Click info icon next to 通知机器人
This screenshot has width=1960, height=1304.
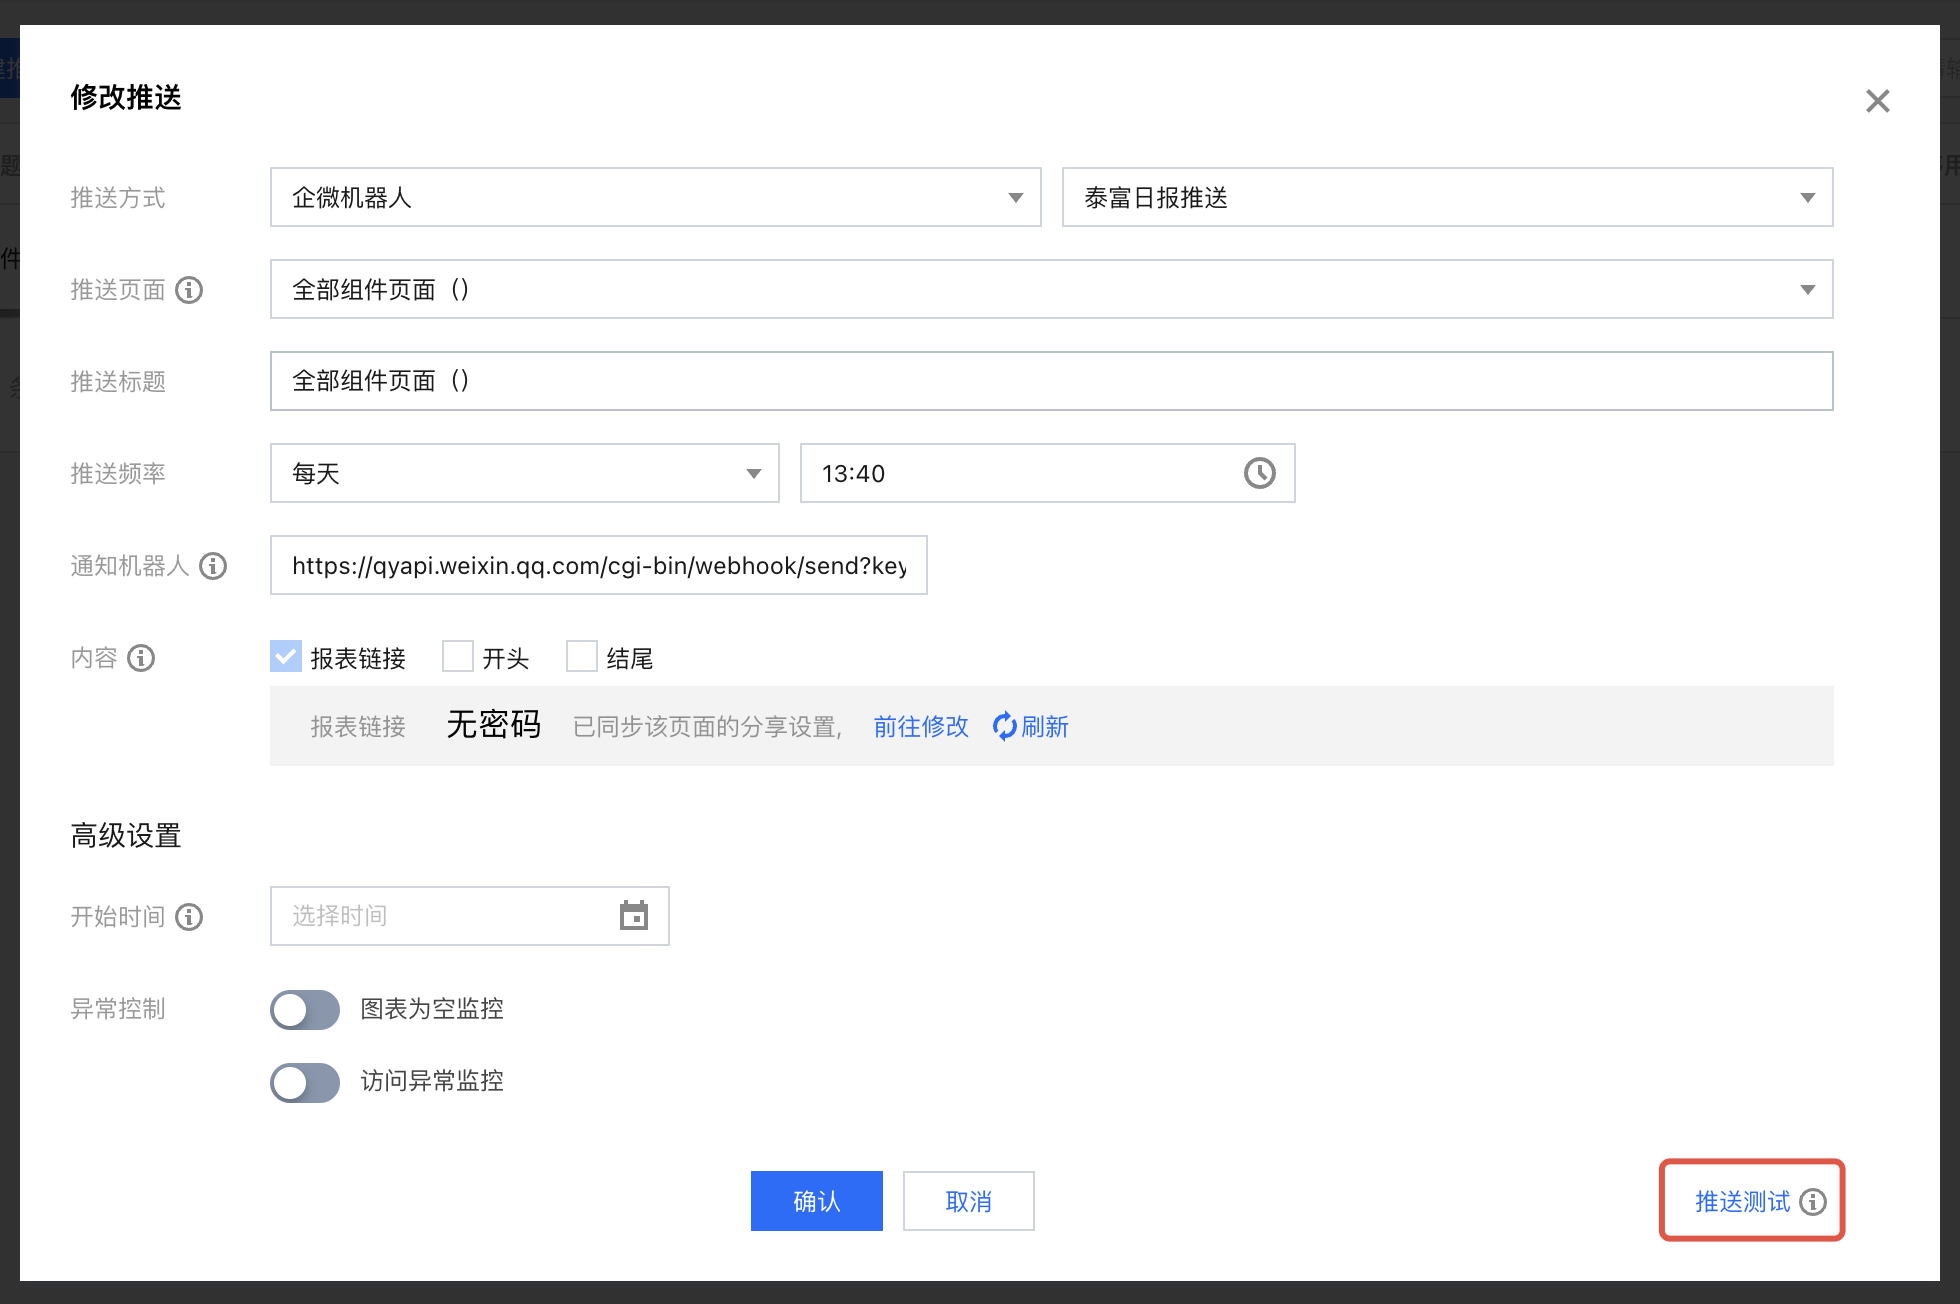pyautogui.click(x=213, y=566)
